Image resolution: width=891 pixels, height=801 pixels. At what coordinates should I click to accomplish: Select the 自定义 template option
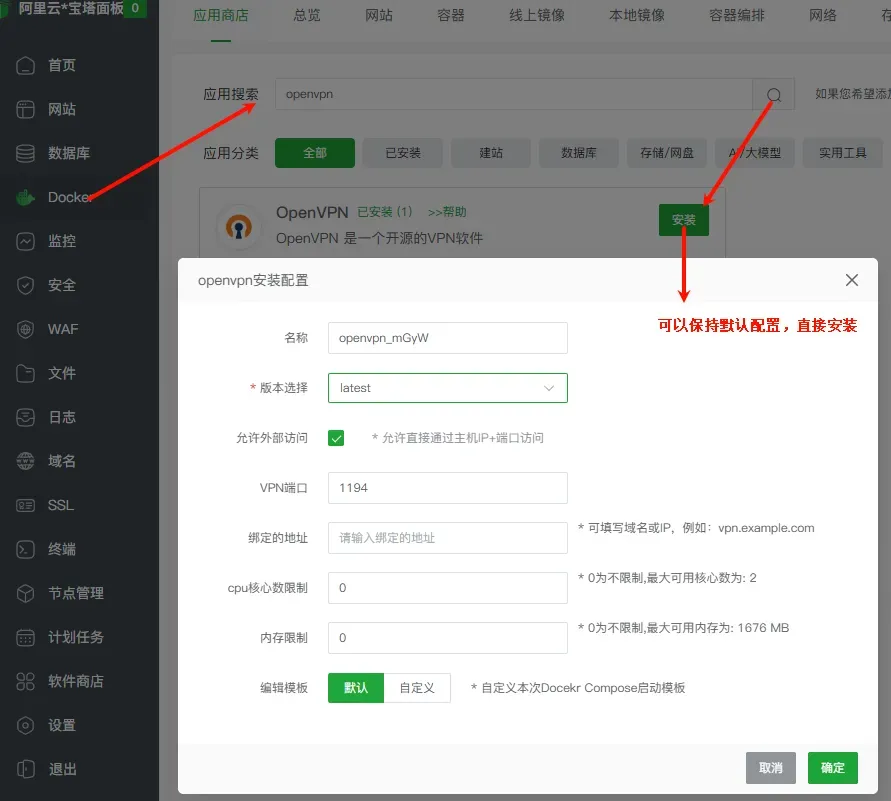coord(417,688)
